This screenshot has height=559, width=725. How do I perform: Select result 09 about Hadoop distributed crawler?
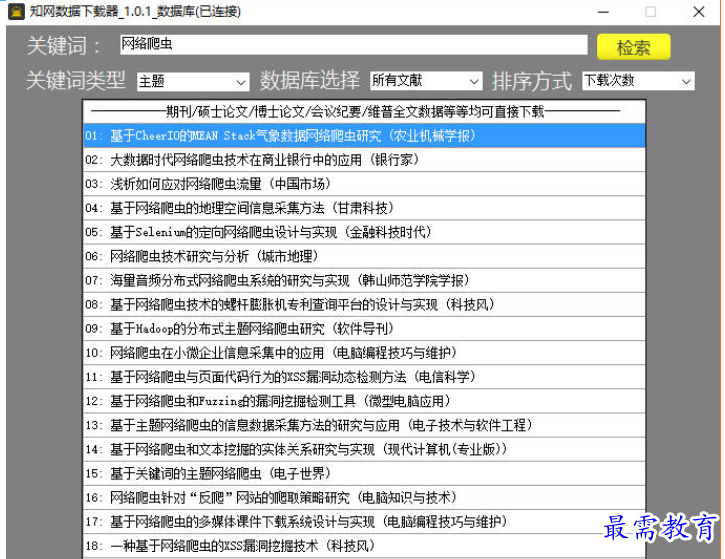(x=364, y=329)
